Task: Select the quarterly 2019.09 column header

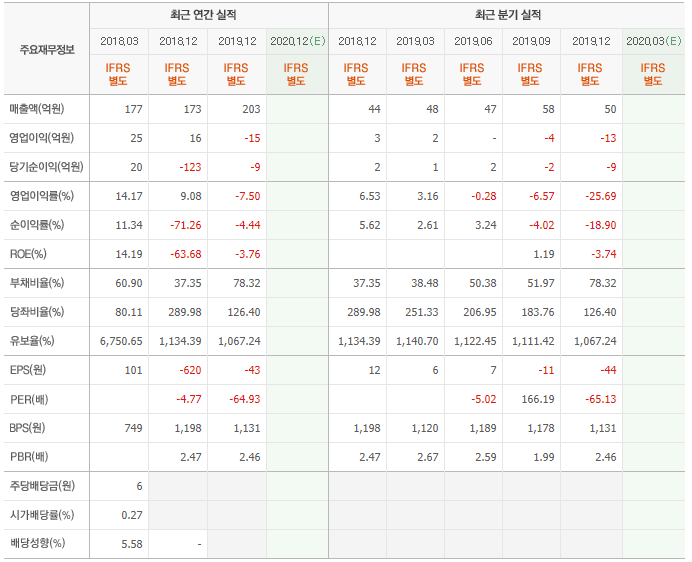Action: (x=531, y=41)
